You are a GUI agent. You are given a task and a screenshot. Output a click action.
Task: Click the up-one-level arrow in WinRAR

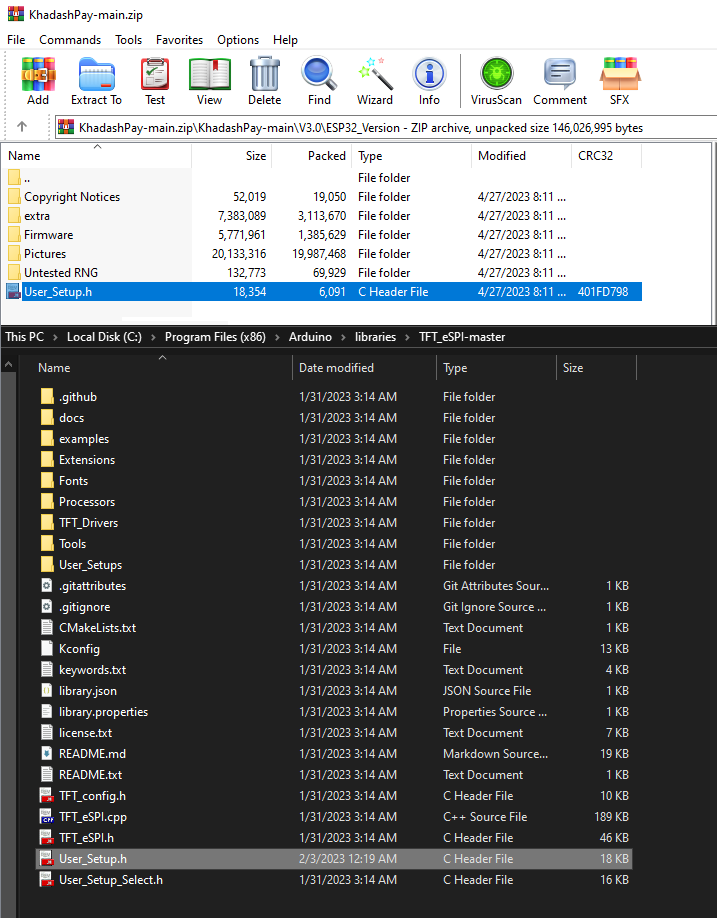[22, 126]
